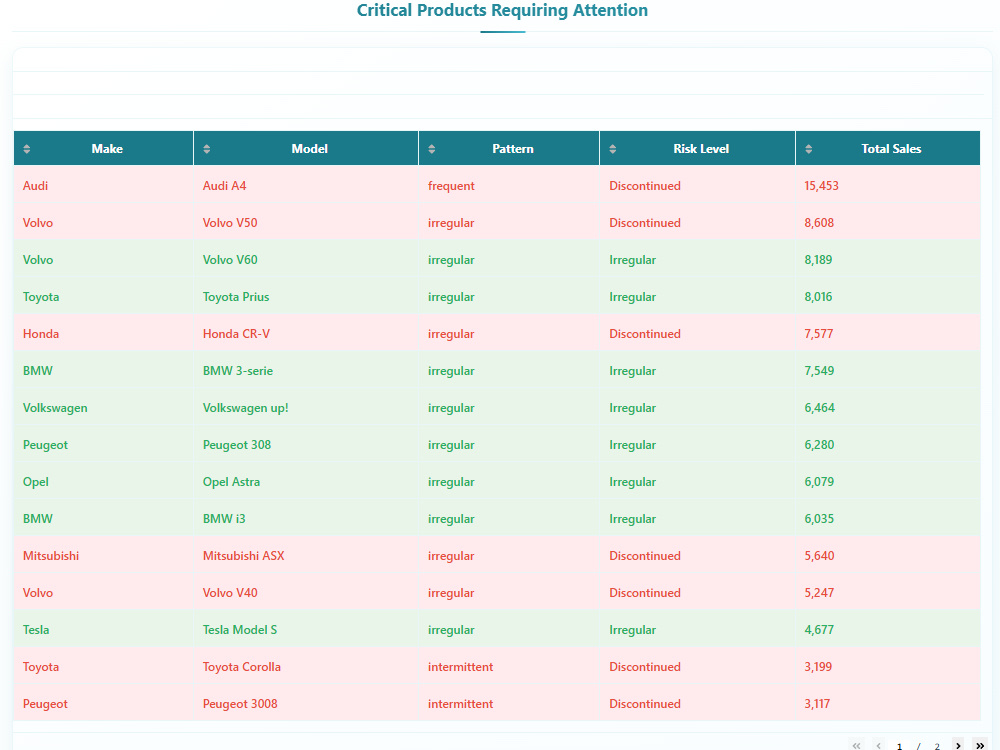Click the Total Sales value 6,280
Image resolution: width=1000 pixels, height=750 pixels.
(819, 445)
